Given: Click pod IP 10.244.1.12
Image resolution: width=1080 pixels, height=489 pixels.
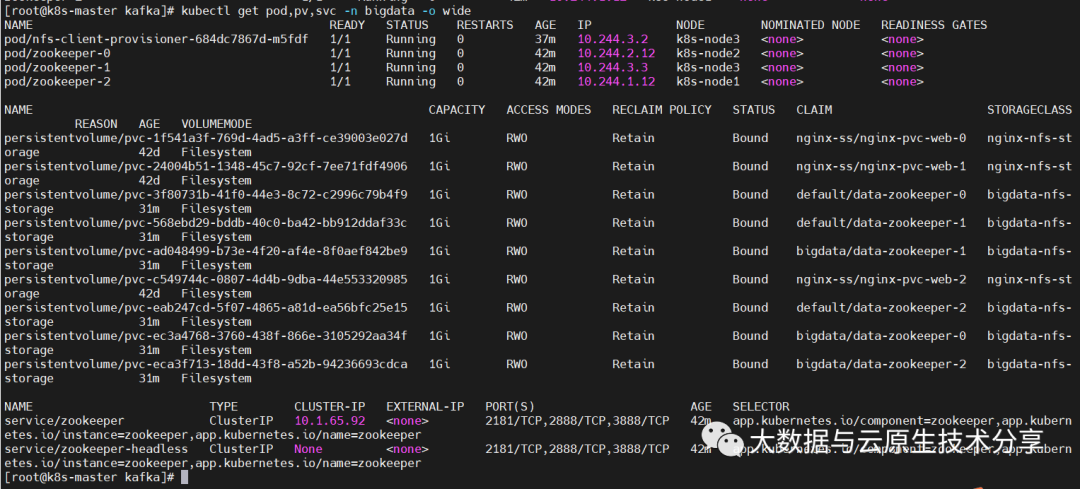Looking at the screenshot, I should pyautogui.click(x=616, y=82).
